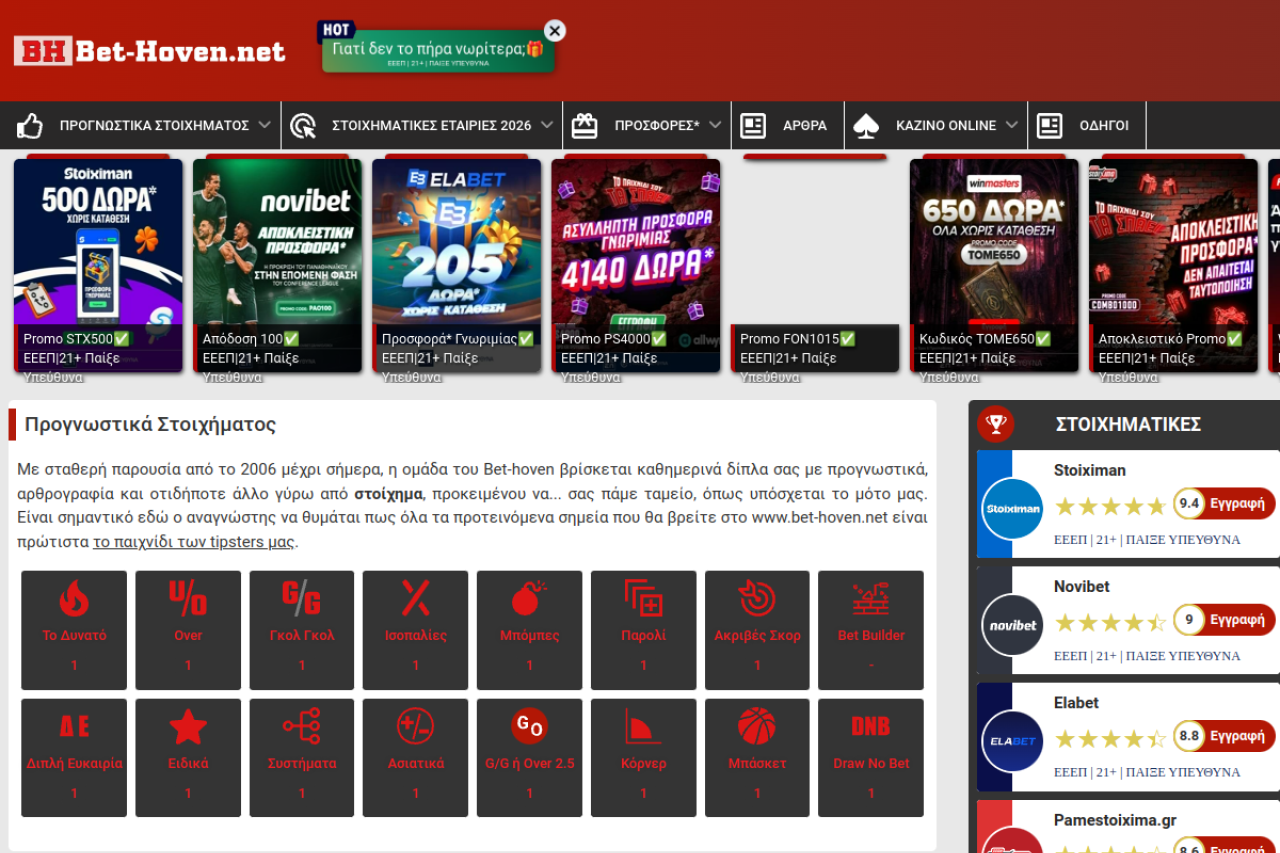
Task: Click the Novibet star rating
Action: pos(1110,623)
